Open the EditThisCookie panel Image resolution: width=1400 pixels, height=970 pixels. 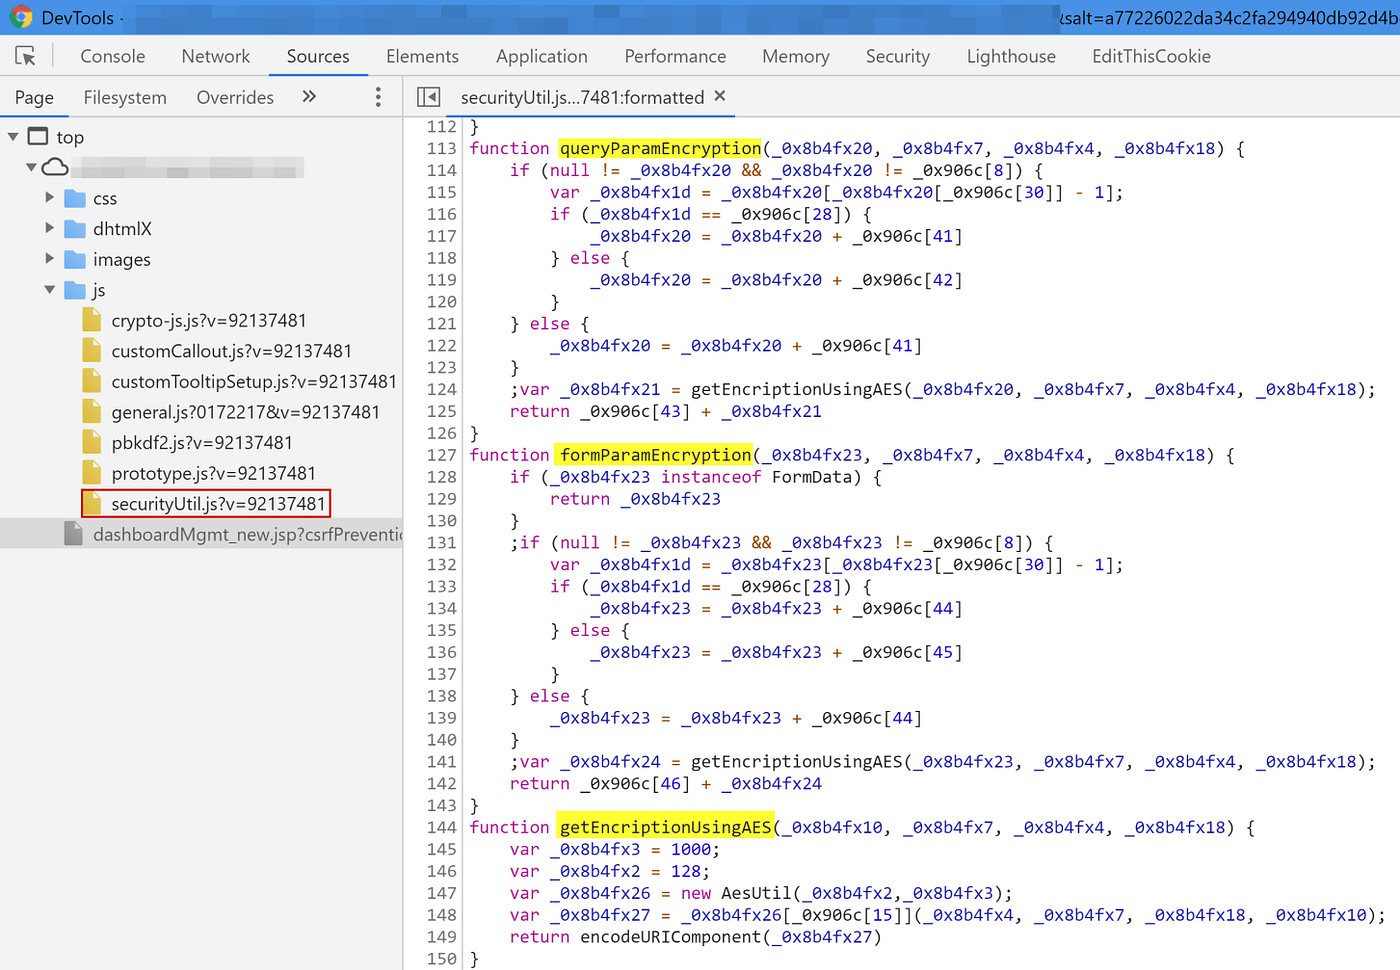pyautogui.click(x=1151, y=56)
